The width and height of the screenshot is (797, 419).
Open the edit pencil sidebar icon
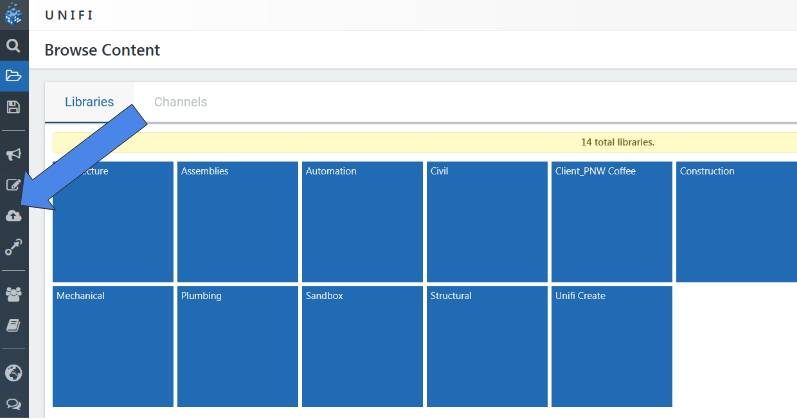[14, 185]
